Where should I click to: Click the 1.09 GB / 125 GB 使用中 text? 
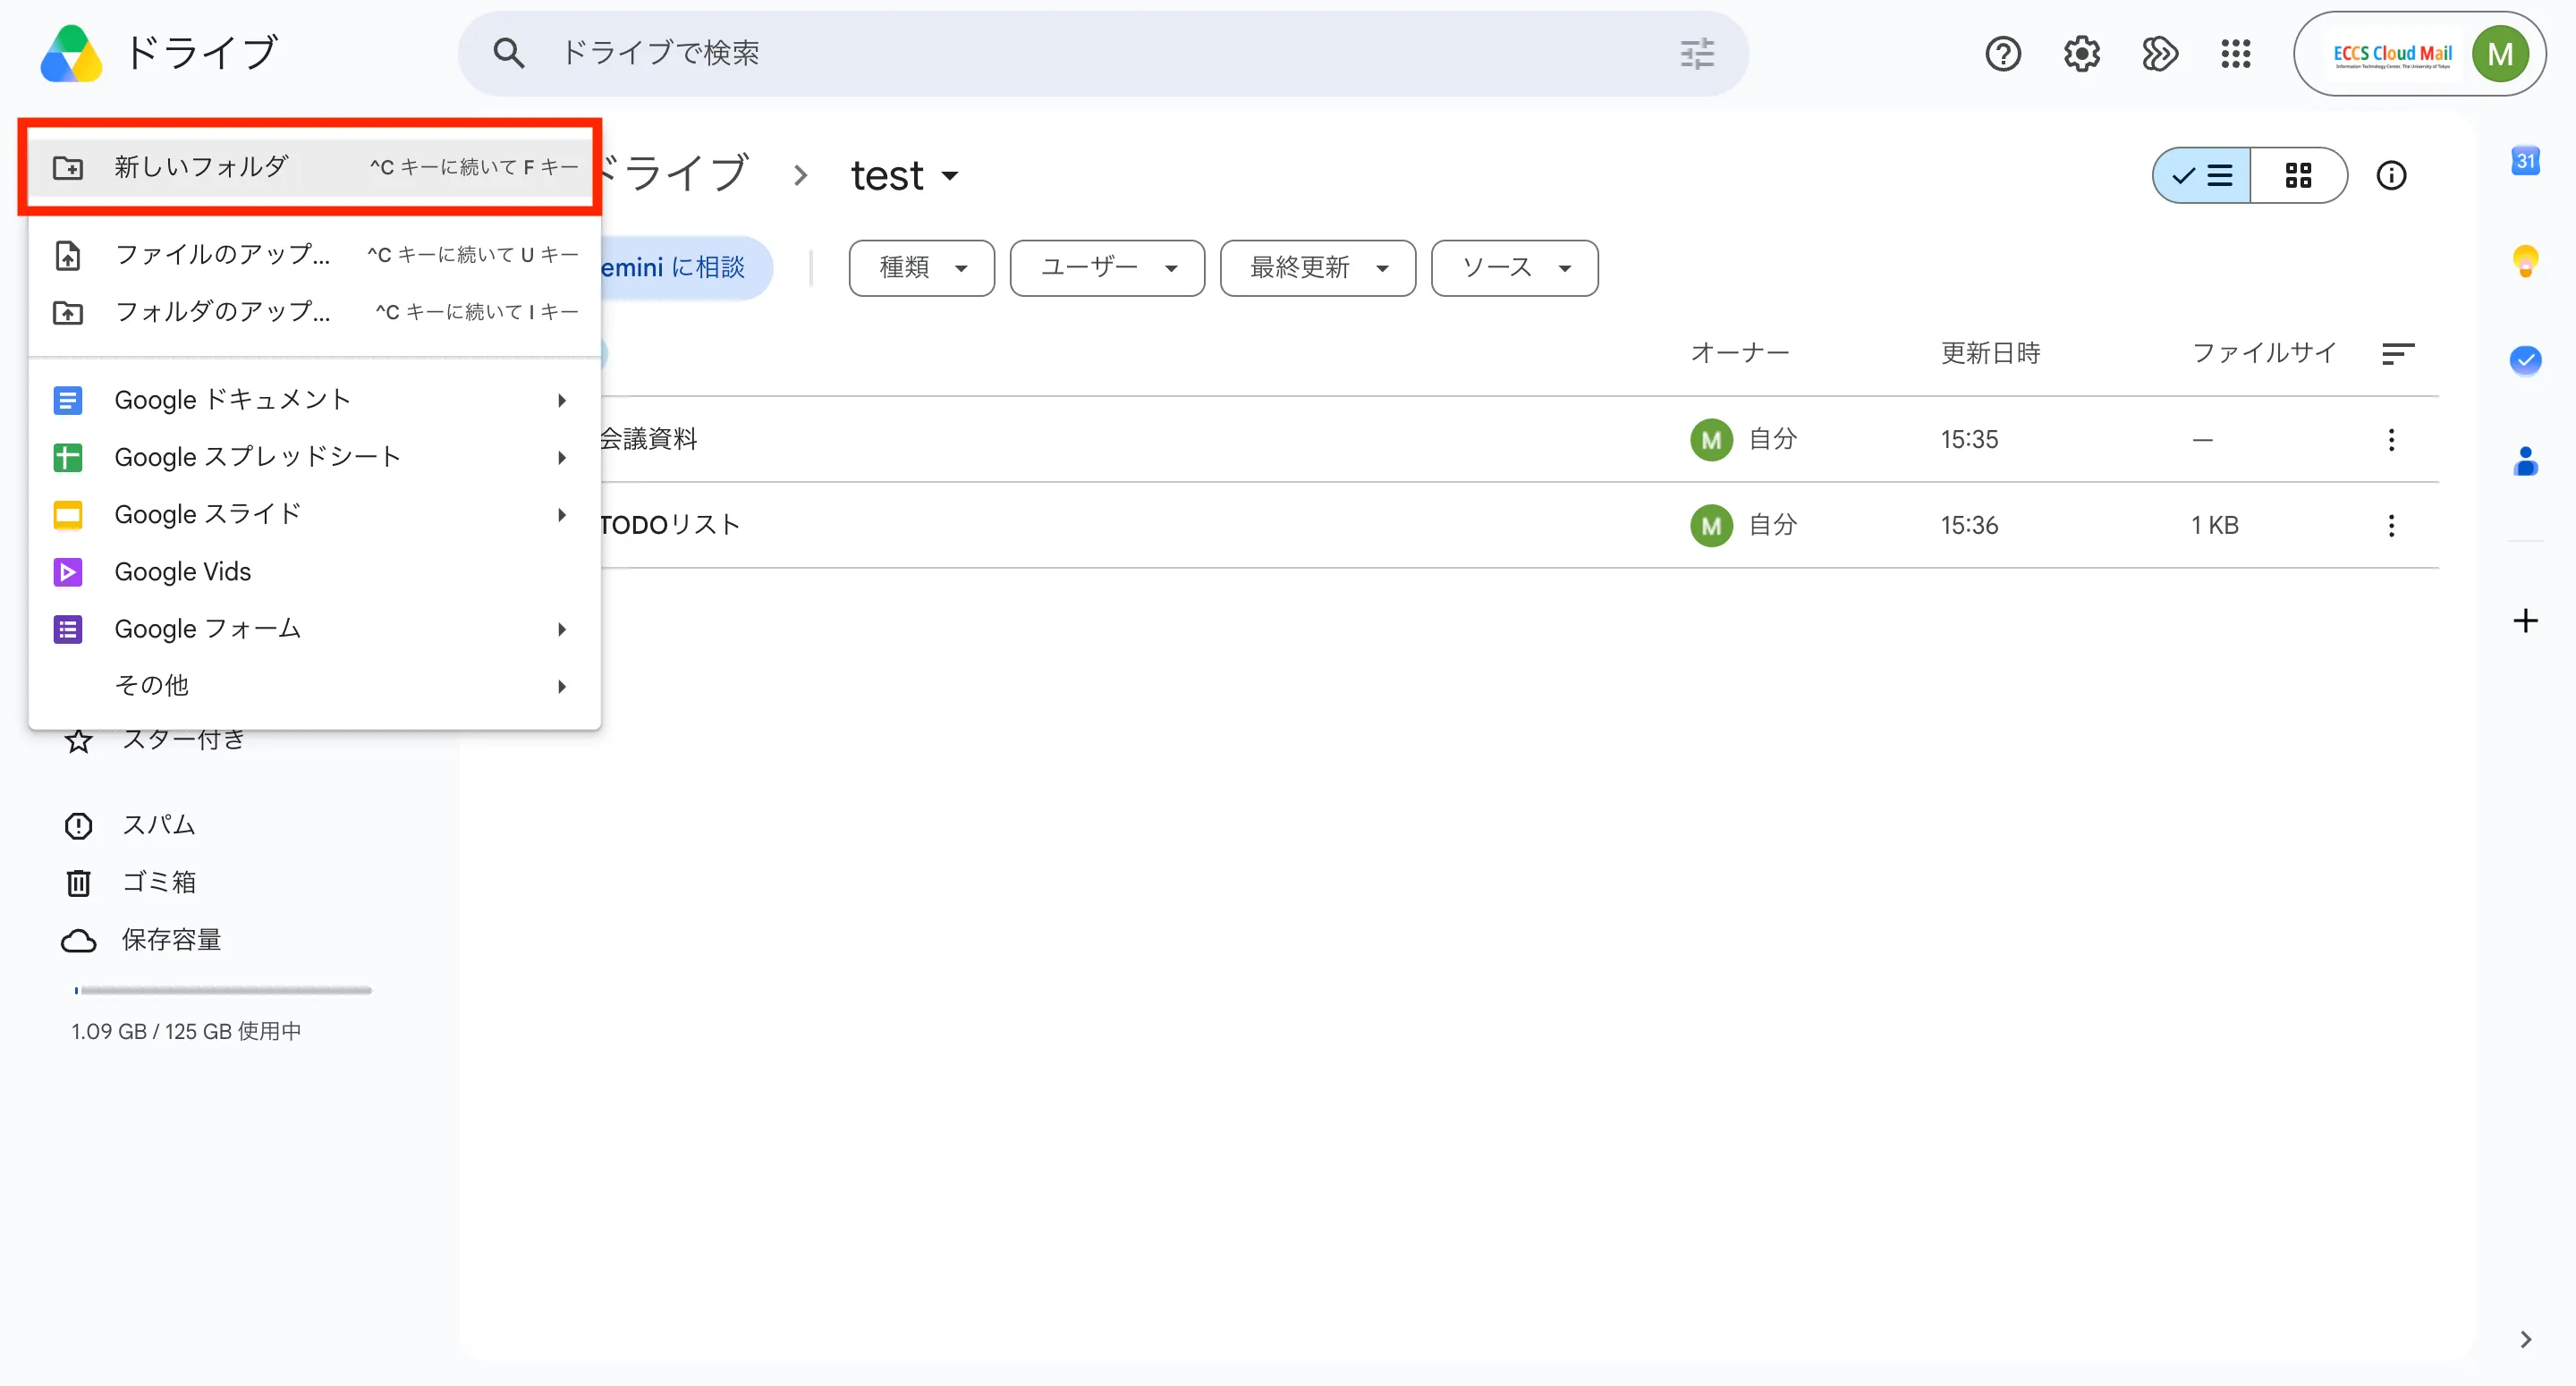tap(186, 1032)
